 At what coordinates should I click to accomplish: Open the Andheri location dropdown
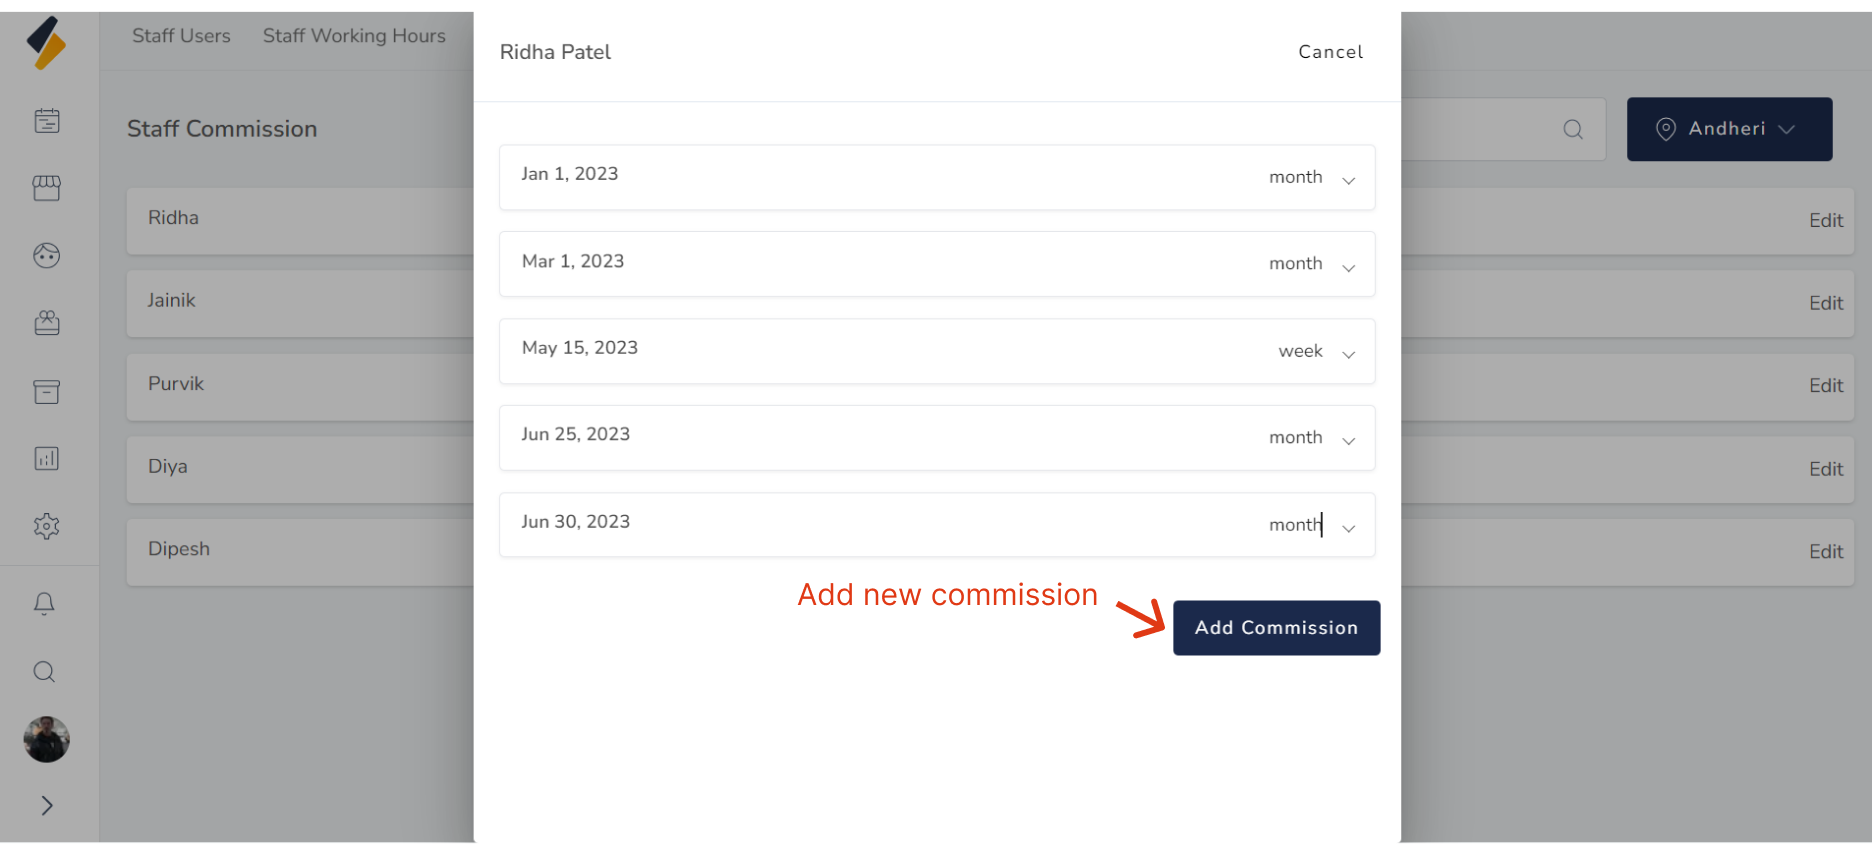tap(1729, 129)
